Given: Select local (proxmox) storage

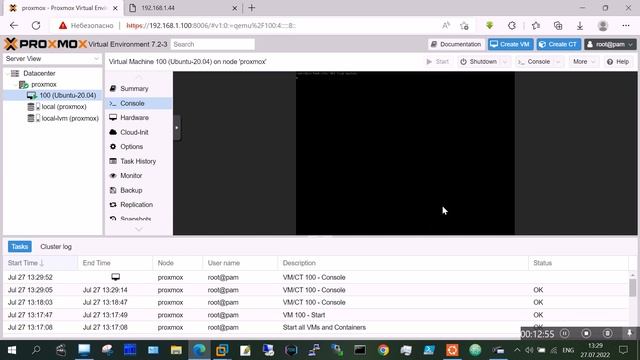Looking at the screenshot, I should click(x=64, y=107).
